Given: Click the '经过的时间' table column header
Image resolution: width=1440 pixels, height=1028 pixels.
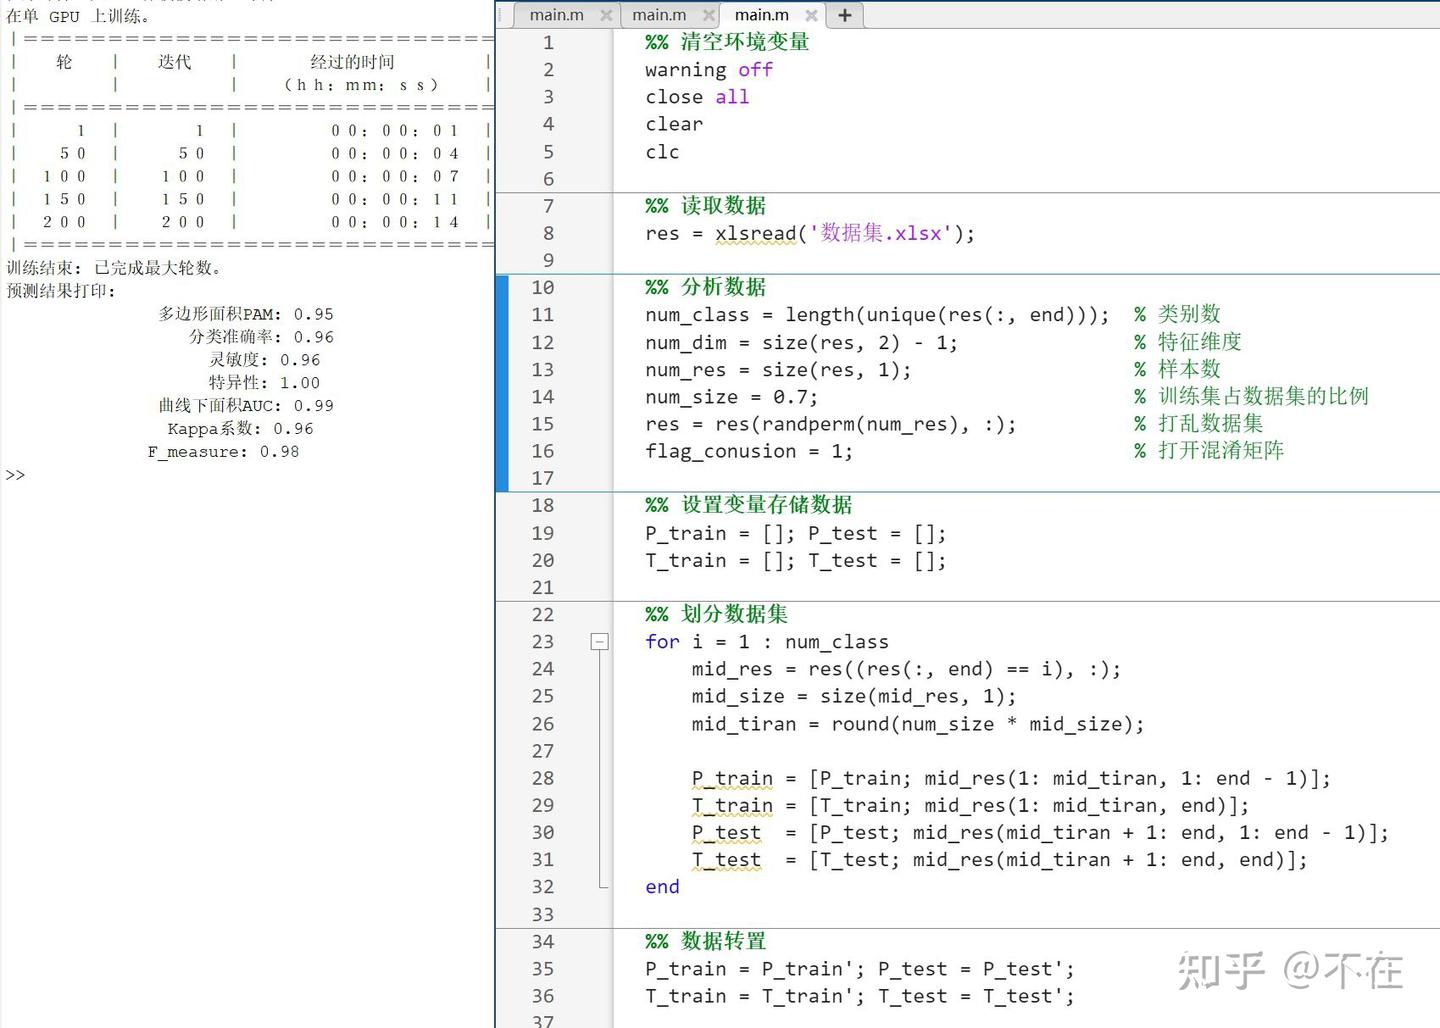Looking at the screenshot, I should tap(352, 62).
